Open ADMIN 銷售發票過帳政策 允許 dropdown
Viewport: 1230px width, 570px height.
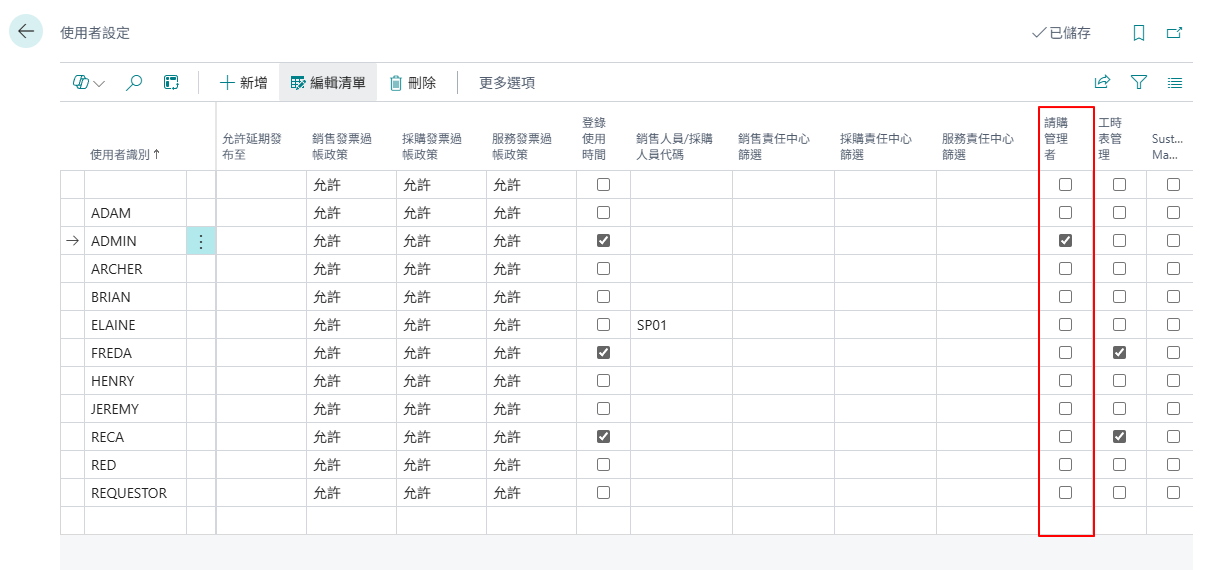tap(351, 241)
